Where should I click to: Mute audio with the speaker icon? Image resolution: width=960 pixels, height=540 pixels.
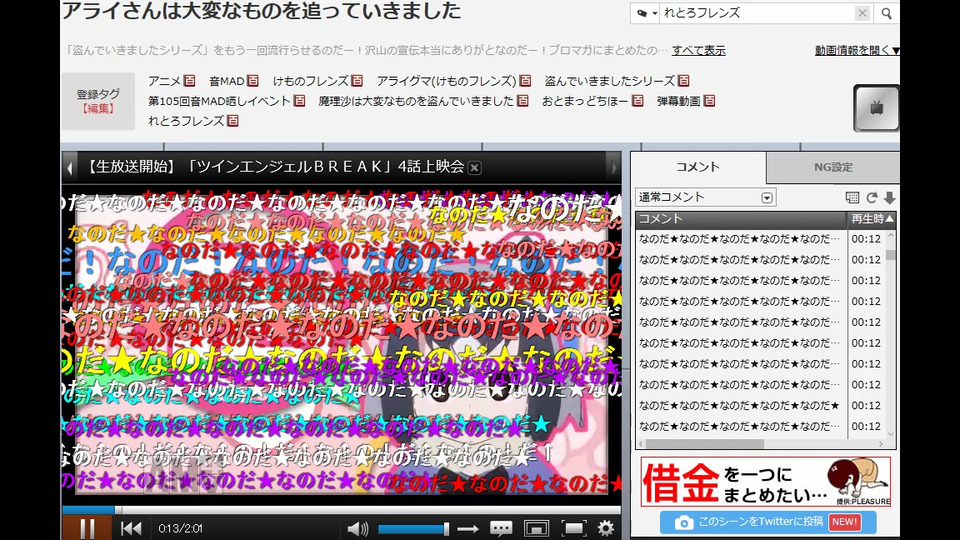(358, 528)
